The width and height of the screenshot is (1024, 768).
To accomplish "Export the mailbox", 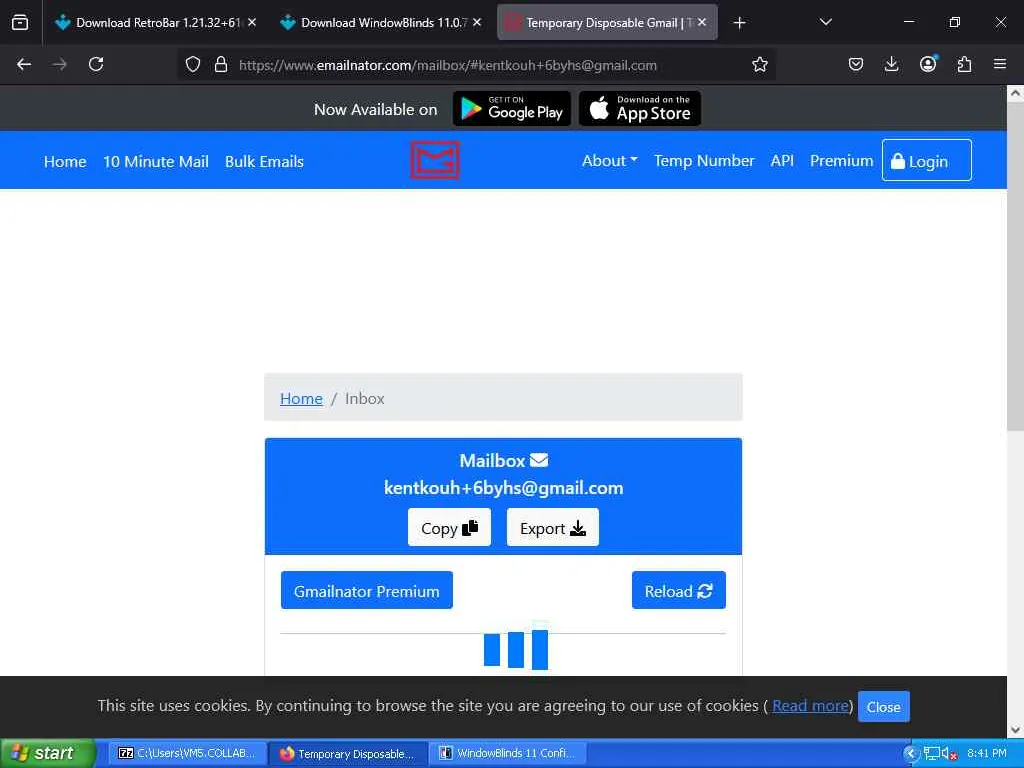I will click(552, 527).
